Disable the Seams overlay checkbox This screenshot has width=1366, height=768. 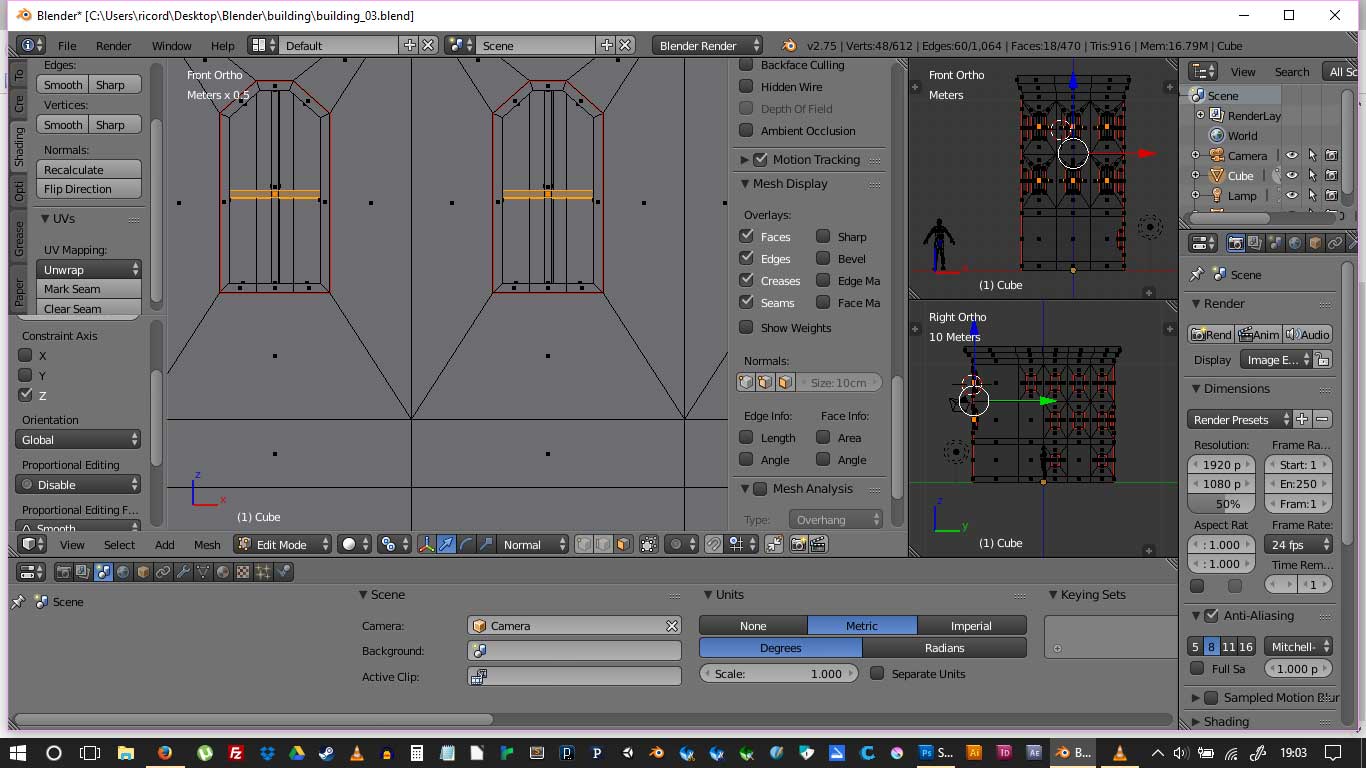pyautogui.click(x=746, y=302)
